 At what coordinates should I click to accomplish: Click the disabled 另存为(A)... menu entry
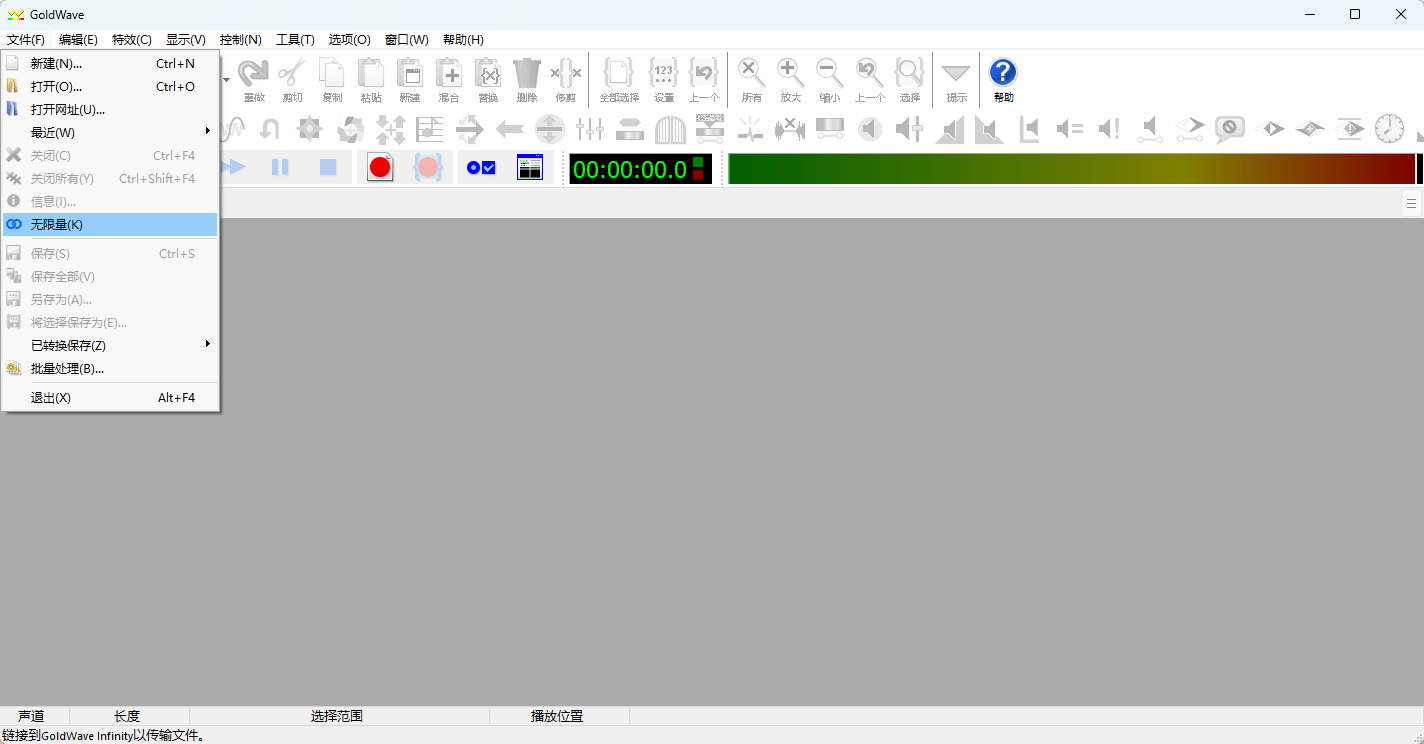click(x=110, y=299)
